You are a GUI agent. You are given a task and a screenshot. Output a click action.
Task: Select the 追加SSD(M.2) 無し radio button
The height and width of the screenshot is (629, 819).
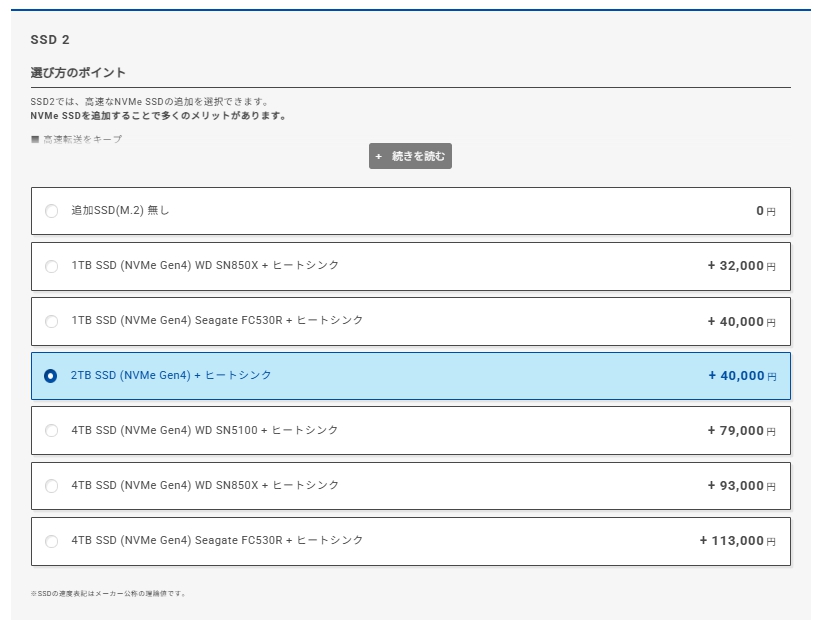tap(52, 211)
